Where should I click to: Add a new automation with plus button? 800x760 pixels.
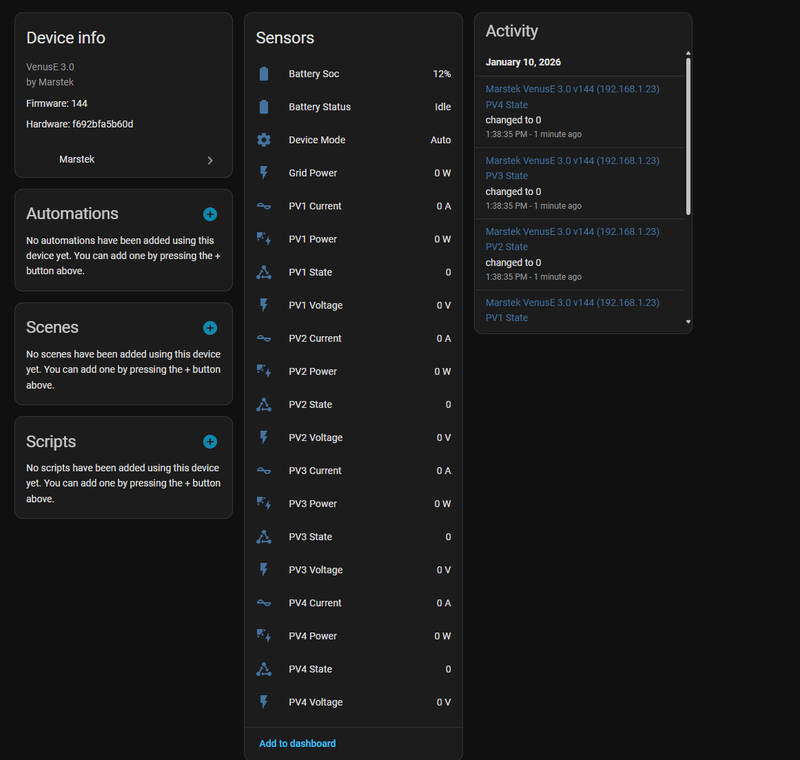(x=210, y=214)
